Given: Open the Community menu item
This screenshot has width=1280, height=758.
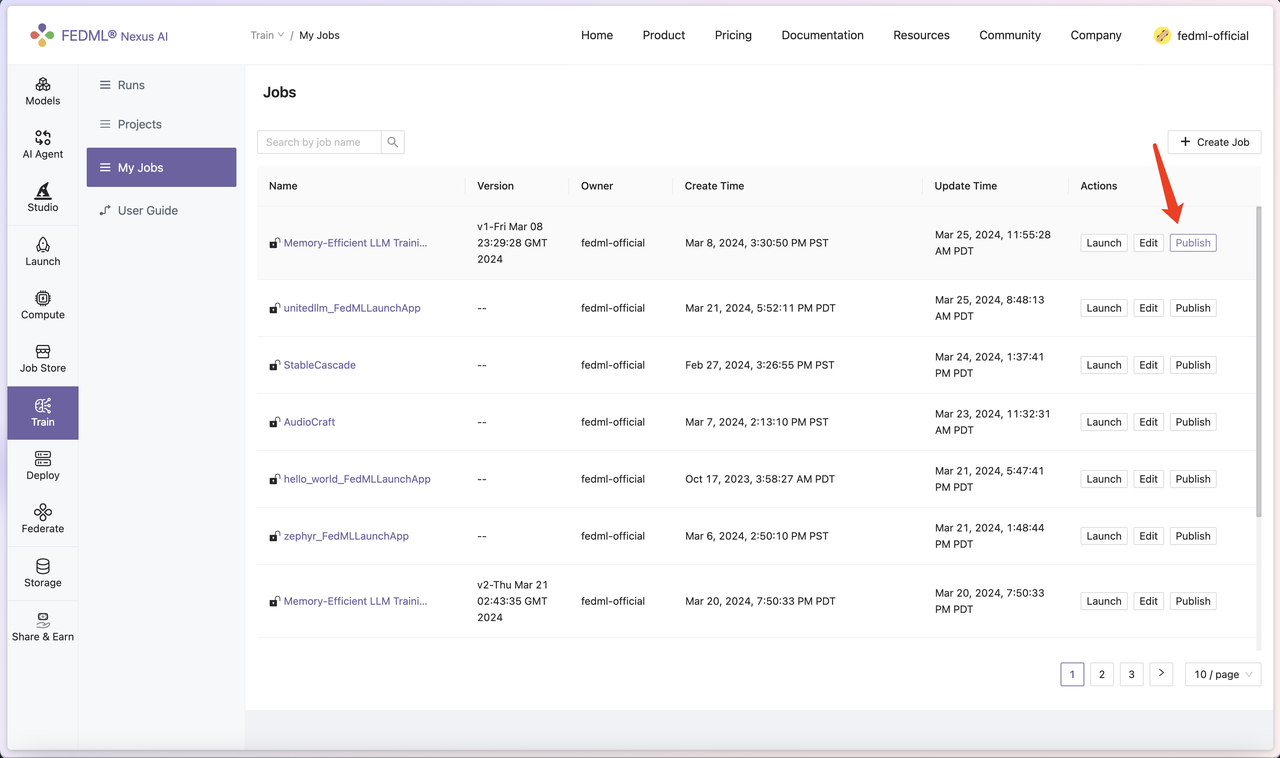Looking at the screenshot, I should coord(1010,35).
